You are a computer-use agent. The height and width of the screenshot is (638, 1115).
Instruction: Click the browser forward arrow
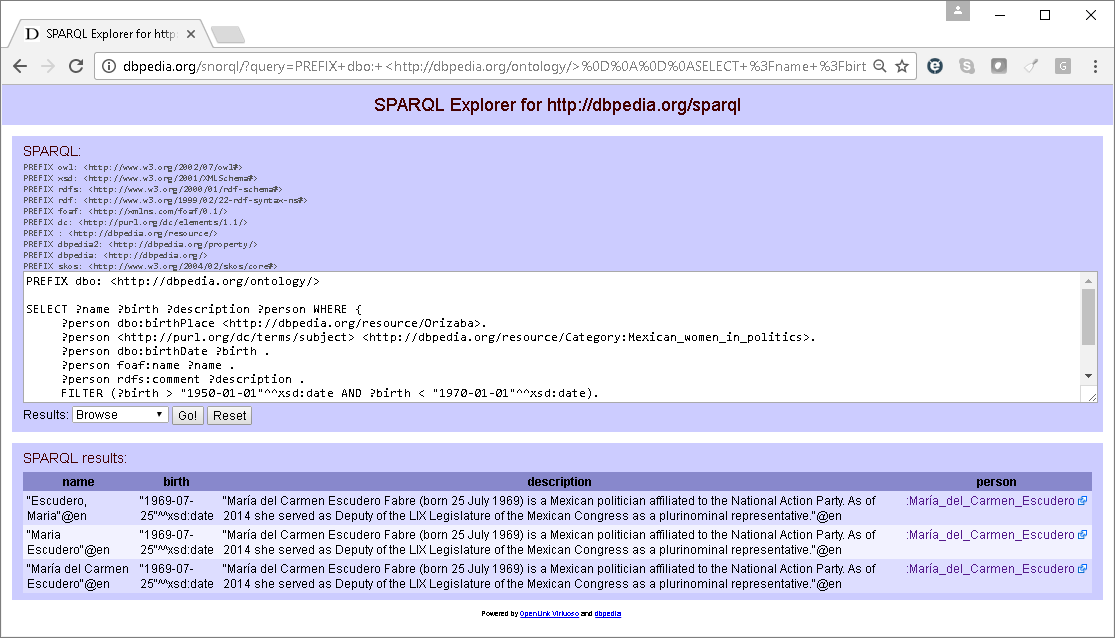[x=48, y=66]
